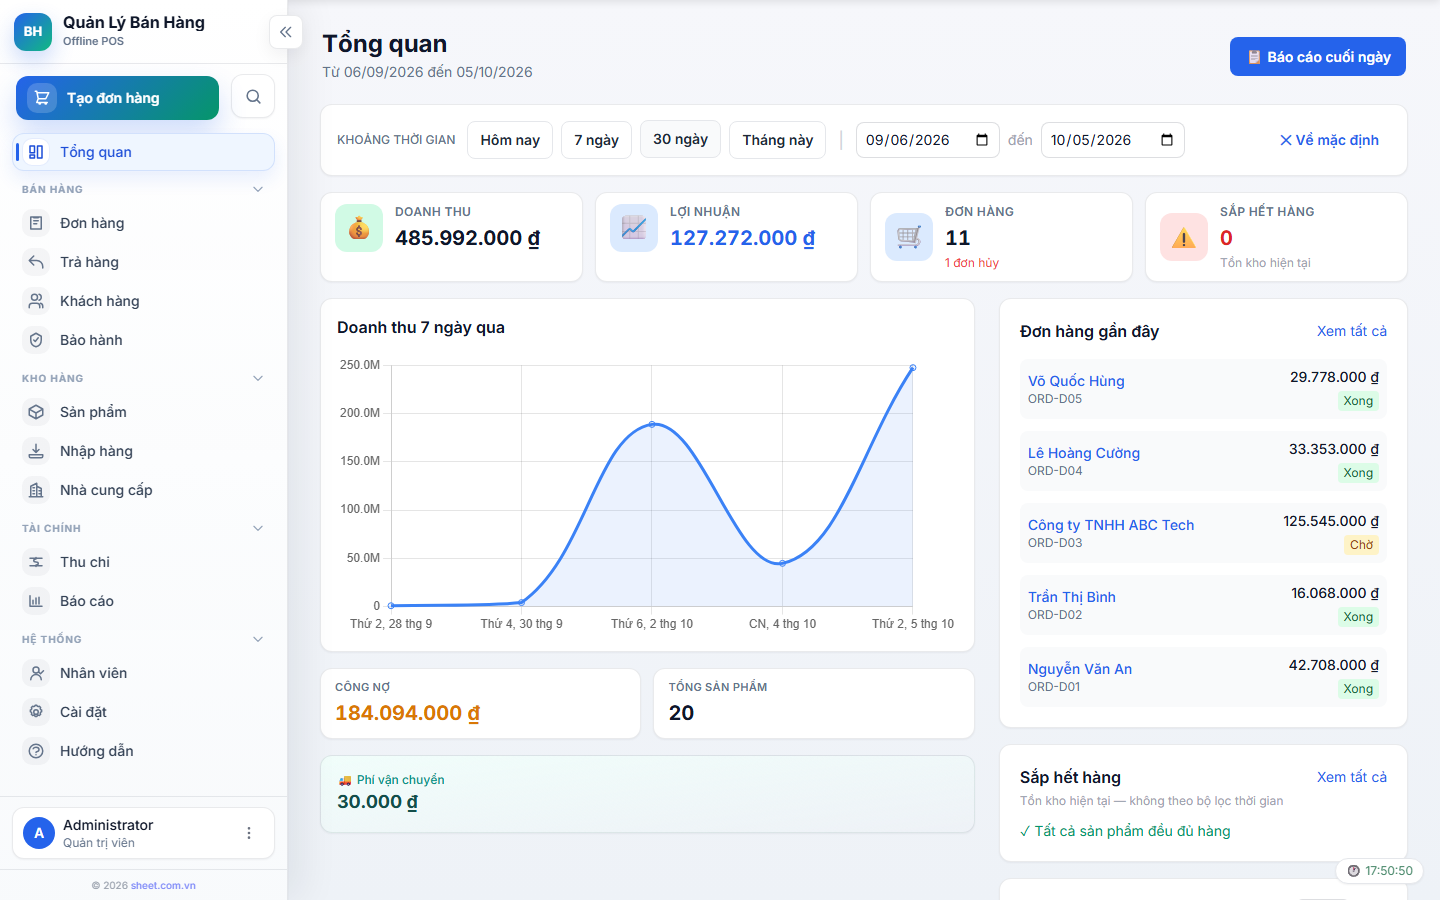Click the Thứ 6, 2 thg 10 chart point

click(652, 424)
